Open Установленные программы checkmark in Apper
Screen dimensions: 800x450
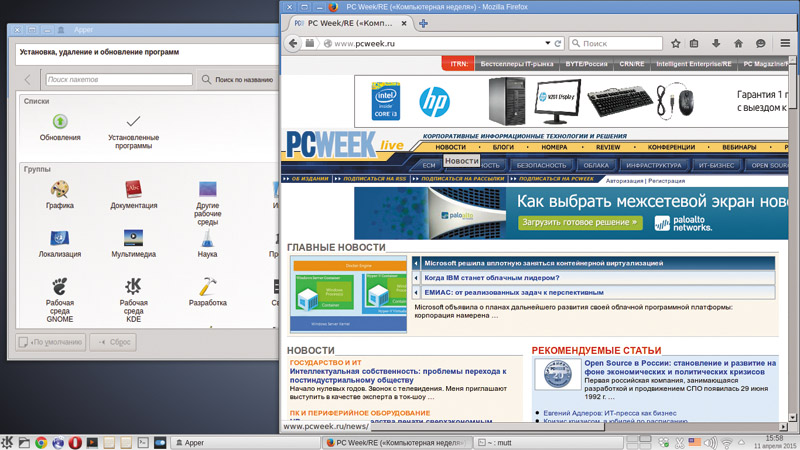point(133,132)
